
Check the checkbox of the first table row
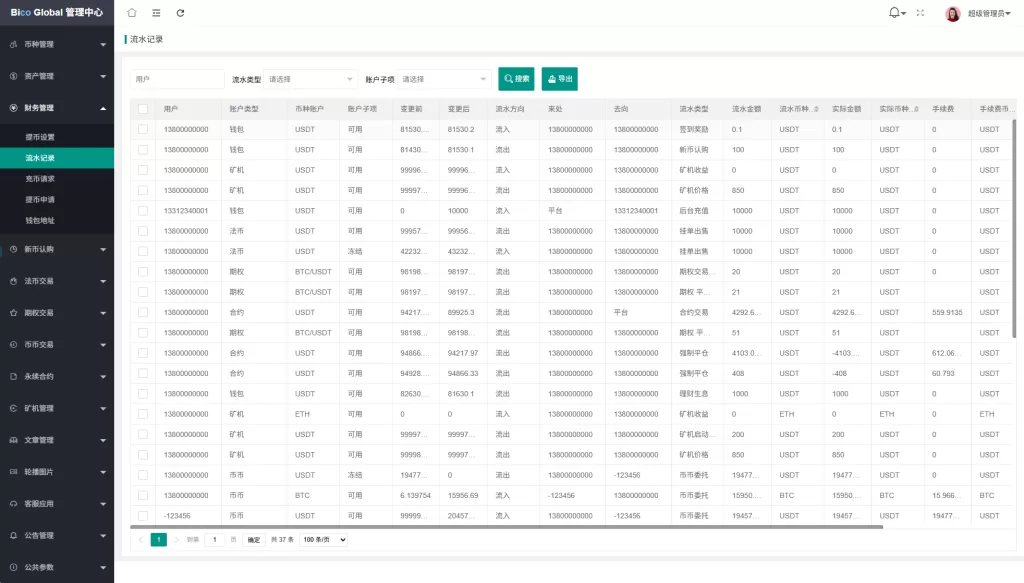(142, 129)
